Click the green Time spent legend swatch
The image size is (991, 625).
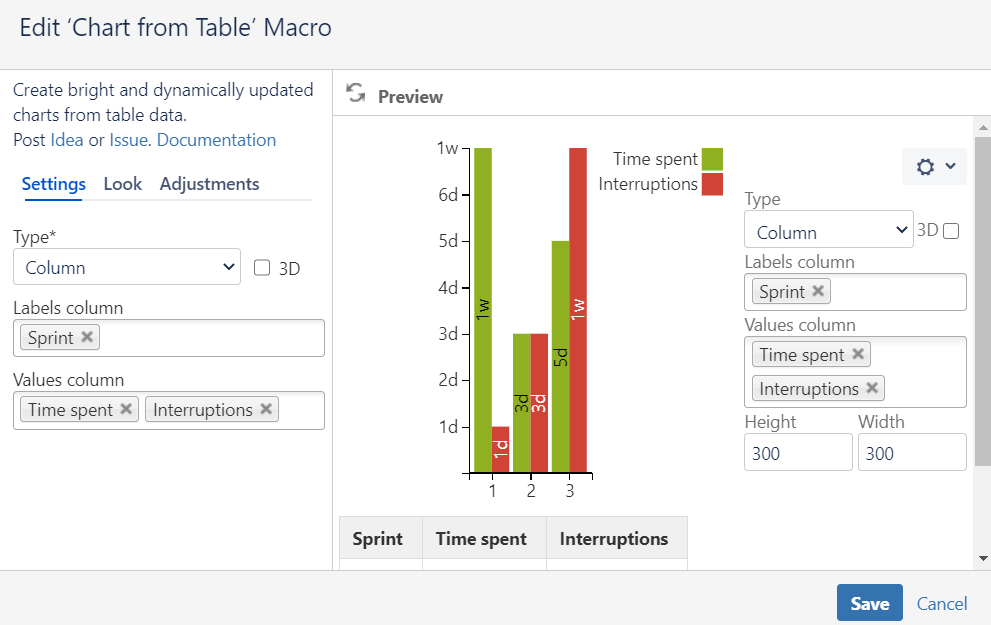pos(712,159)
